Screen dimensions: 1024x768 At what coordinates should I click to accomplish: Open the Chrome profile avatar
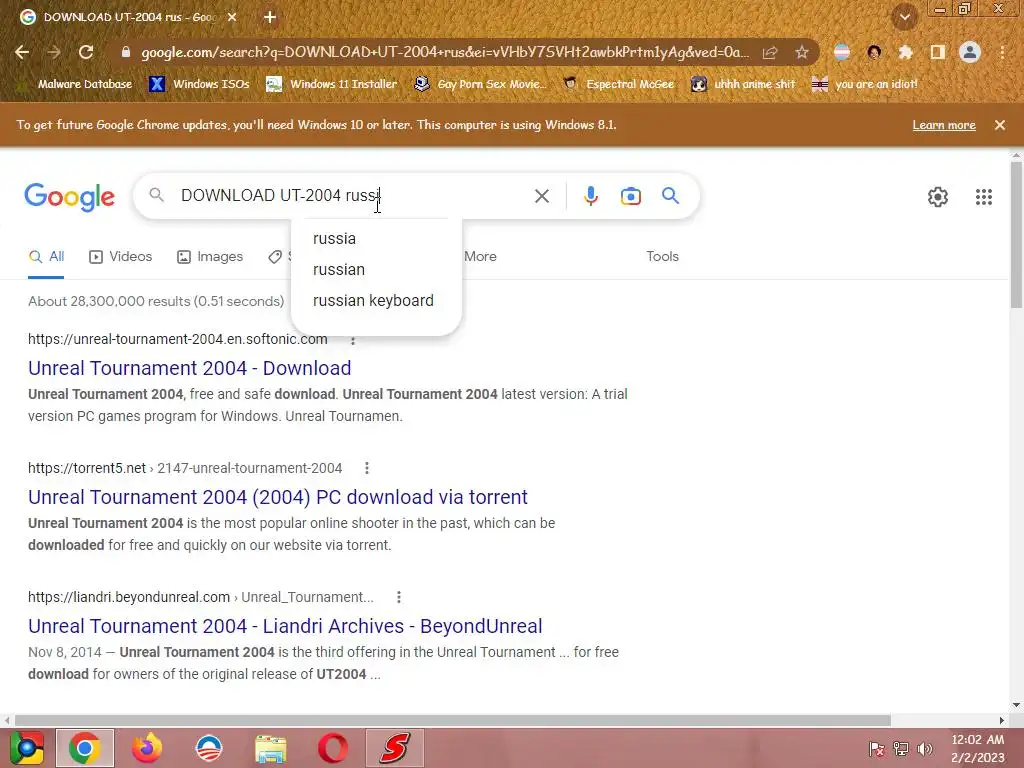coord(970,52)
